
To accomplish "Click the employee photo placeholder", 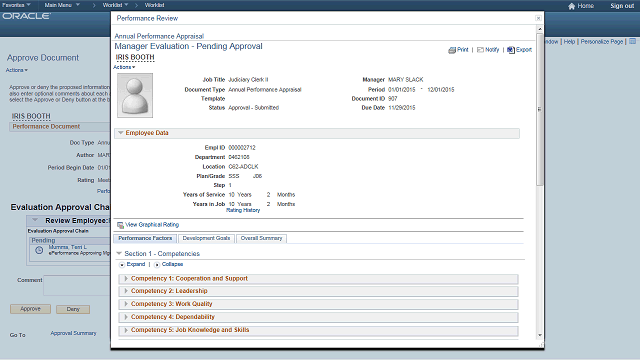I will pos(135,96).
